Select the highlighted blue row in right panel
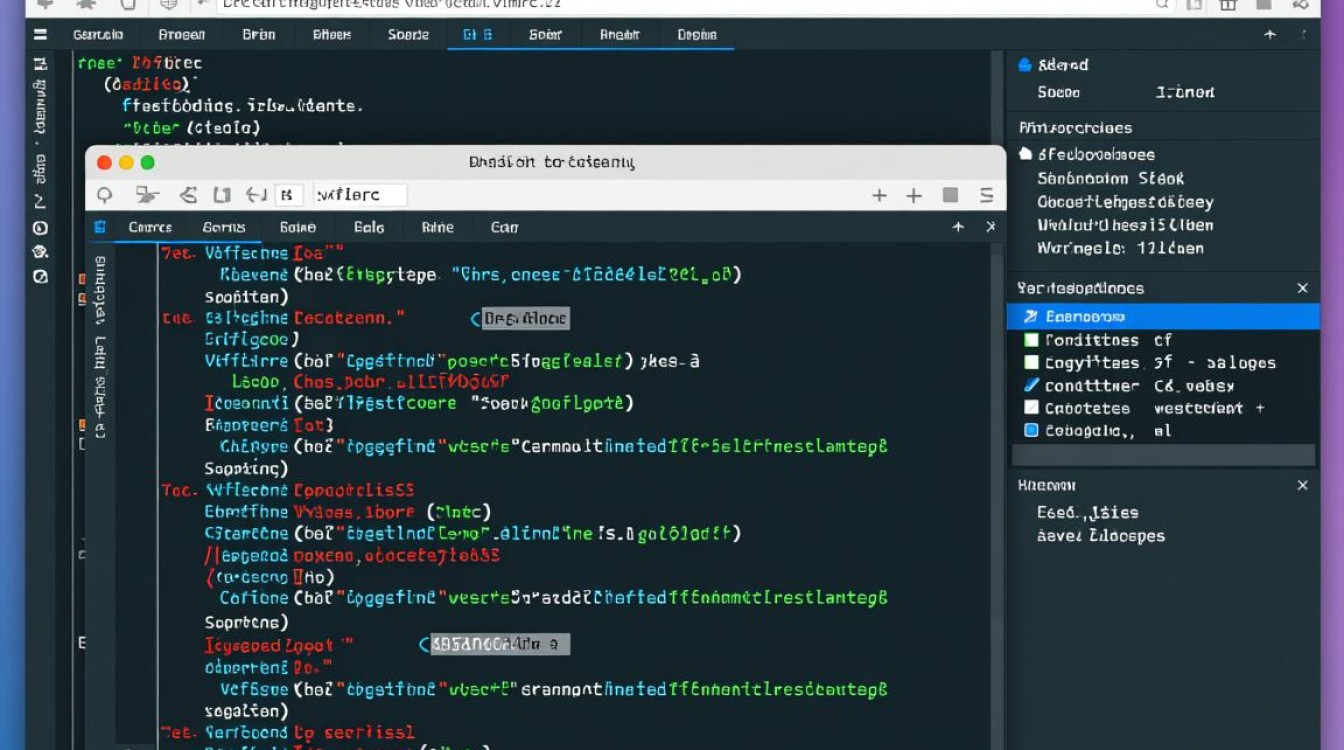 coord(1162,316)
